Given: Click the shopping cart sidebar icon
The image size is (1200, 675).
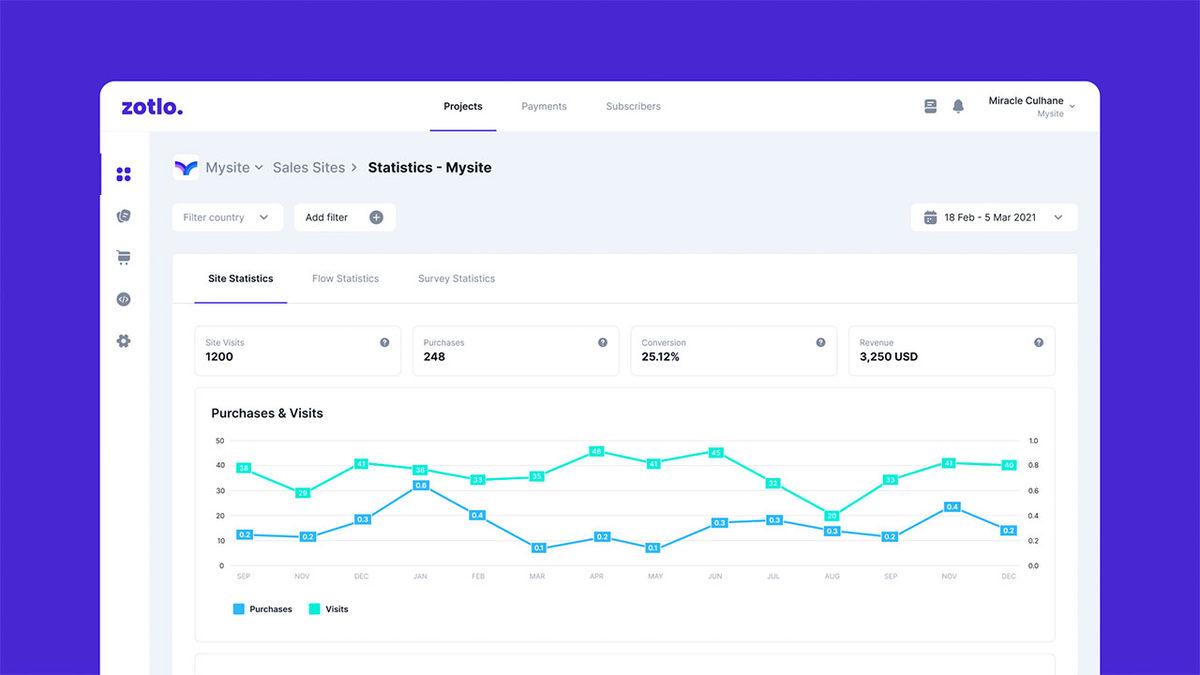Looking at the screenshot, I should pos(124,258).
